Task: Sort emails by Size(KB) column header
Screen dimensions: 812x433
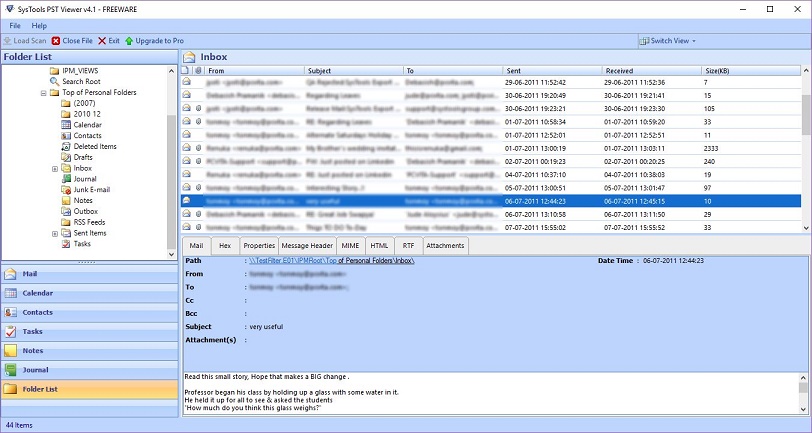Action: pyautogui.click(x=717, y=70)
